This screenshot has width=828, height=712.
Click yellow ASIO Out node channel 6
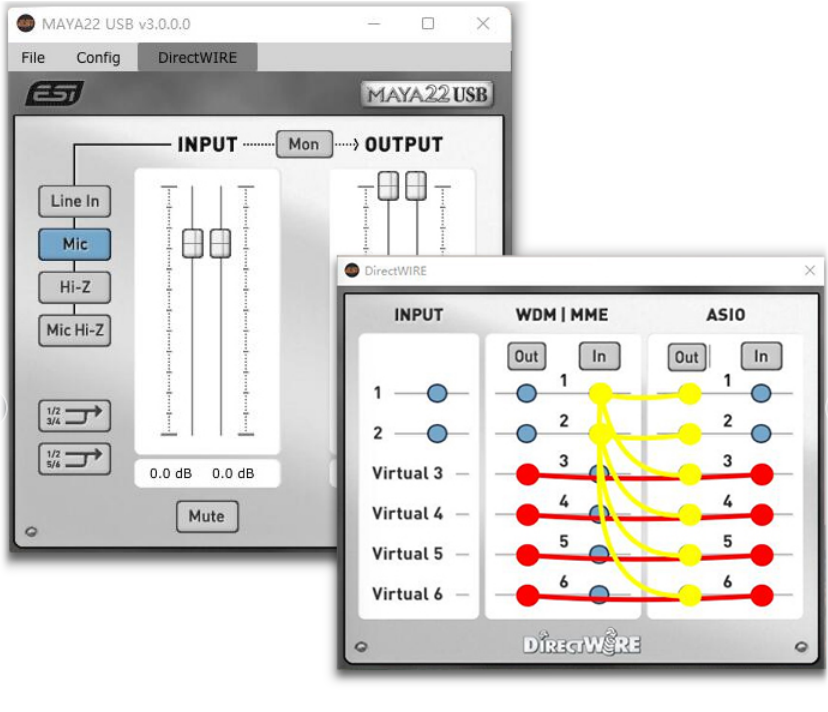690,596
